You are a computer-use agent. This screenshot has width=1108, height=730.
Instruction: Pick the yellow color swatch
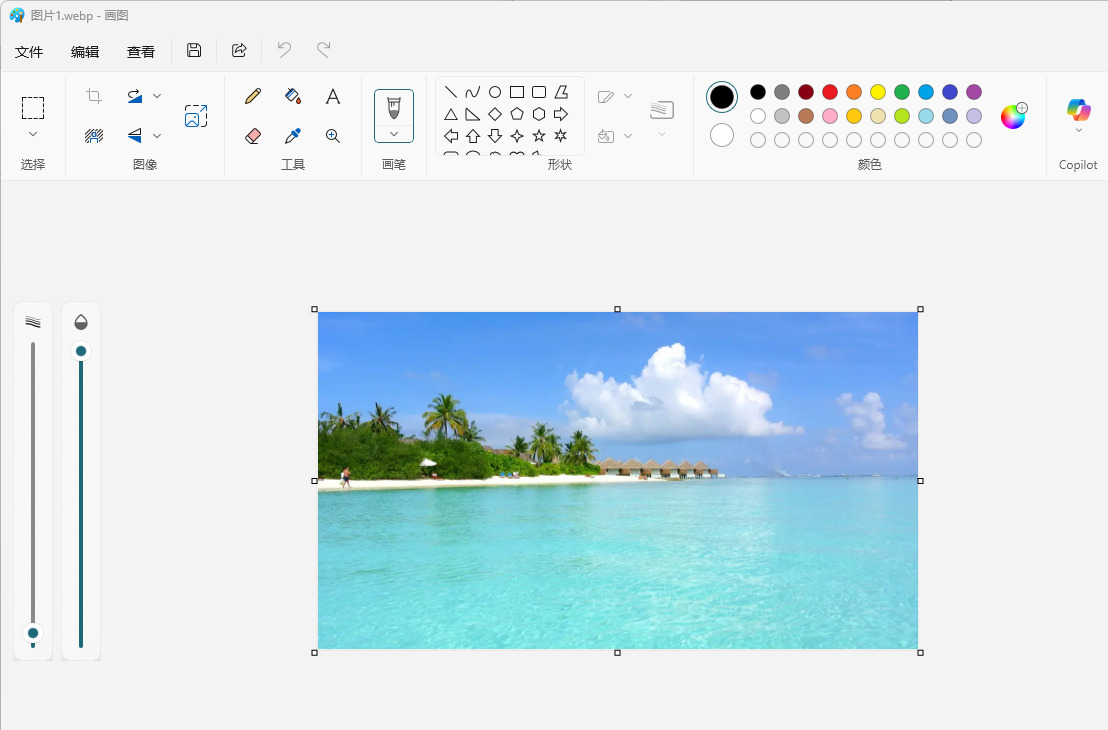click(x=878, y=92)
